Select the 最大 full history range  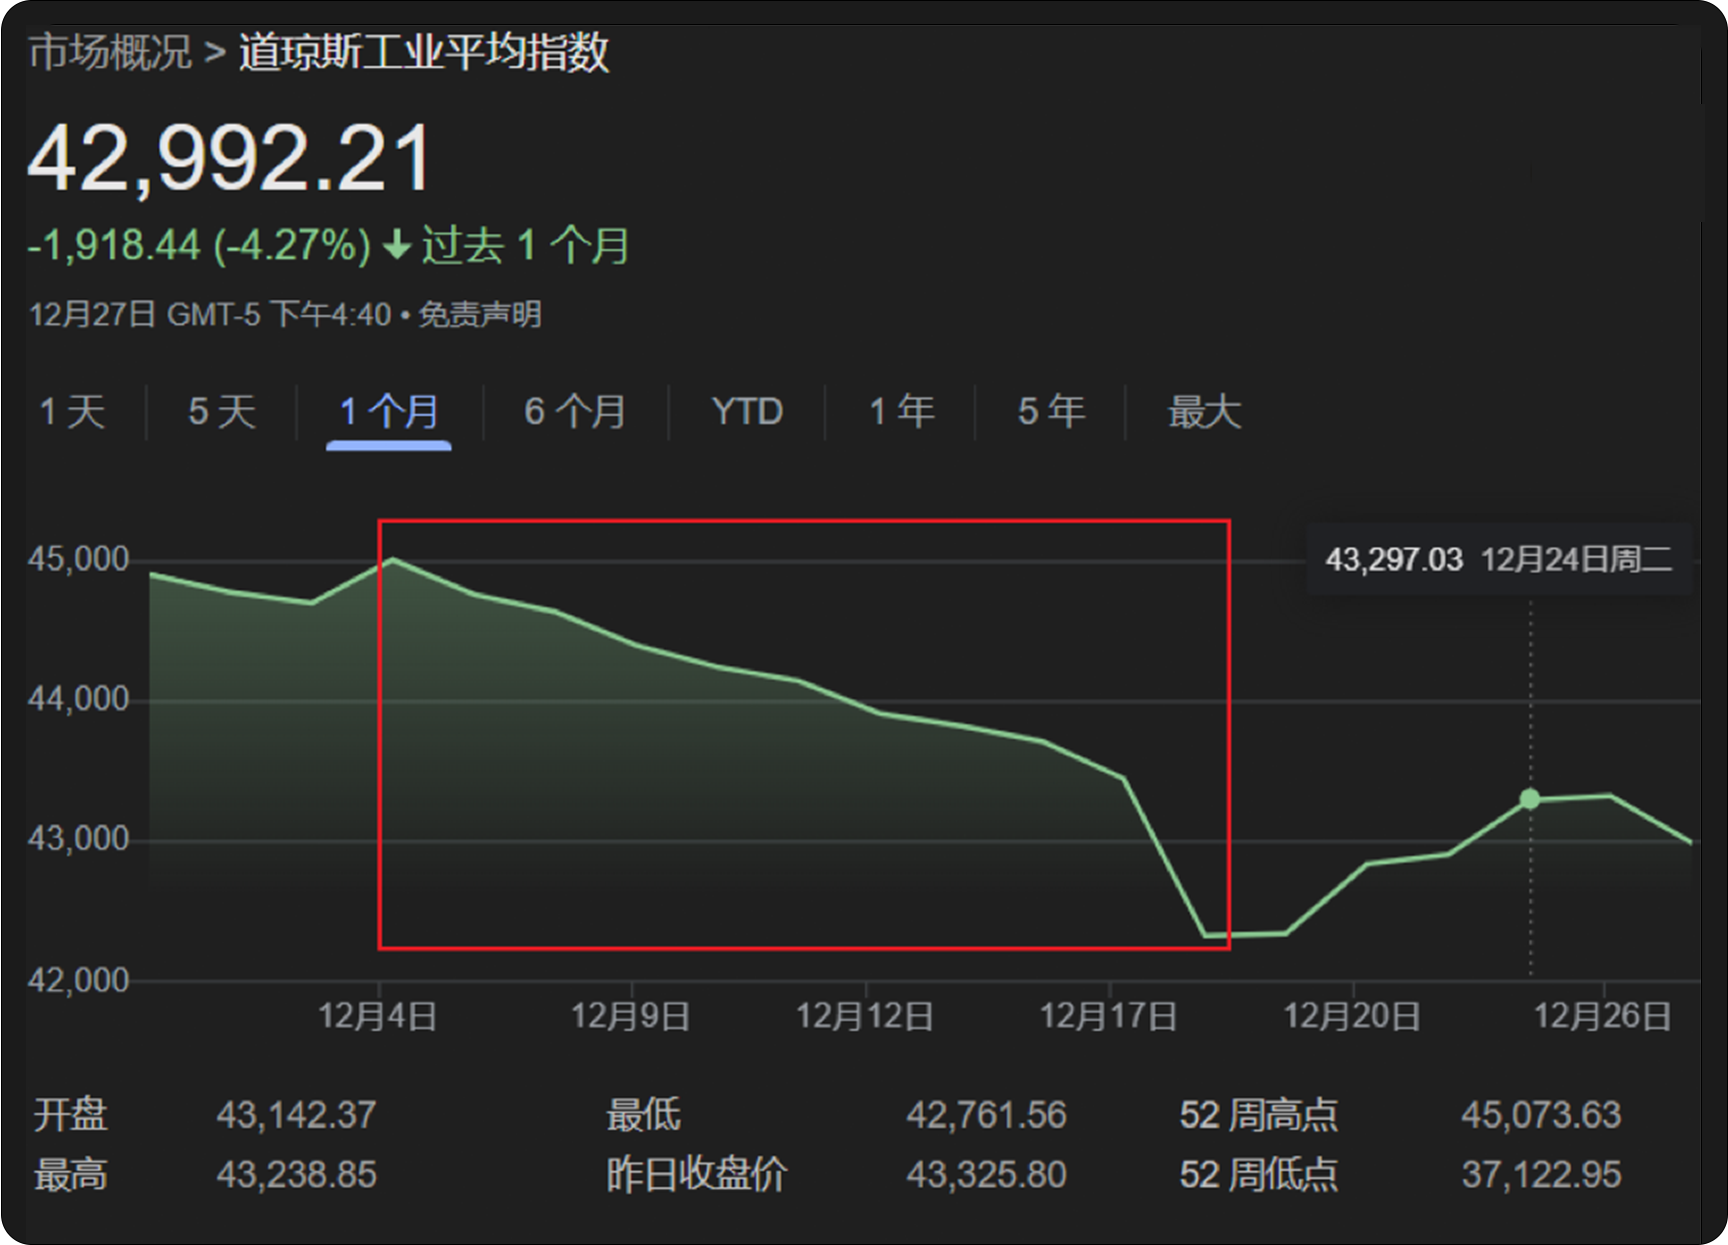pyautogui.click(x=1204, y=411)
